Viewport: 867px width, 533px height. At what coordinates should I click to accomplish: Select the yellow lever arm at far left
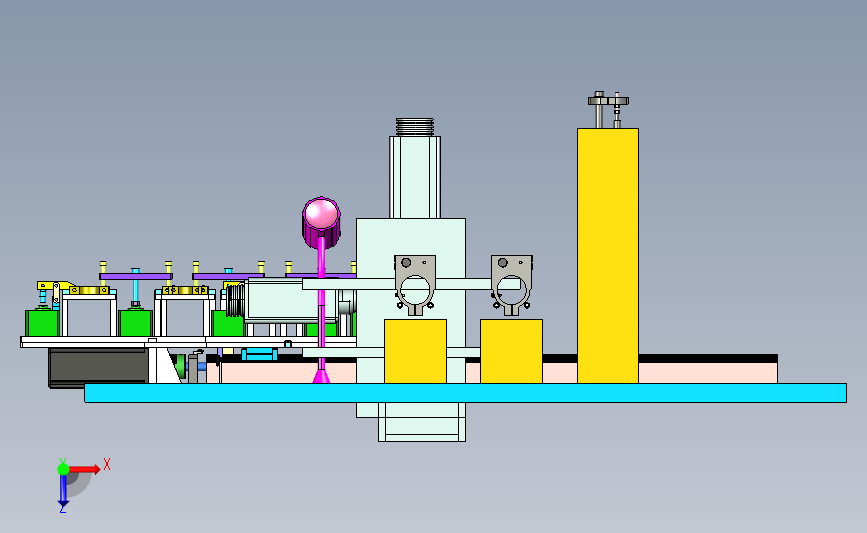point(54,286)
